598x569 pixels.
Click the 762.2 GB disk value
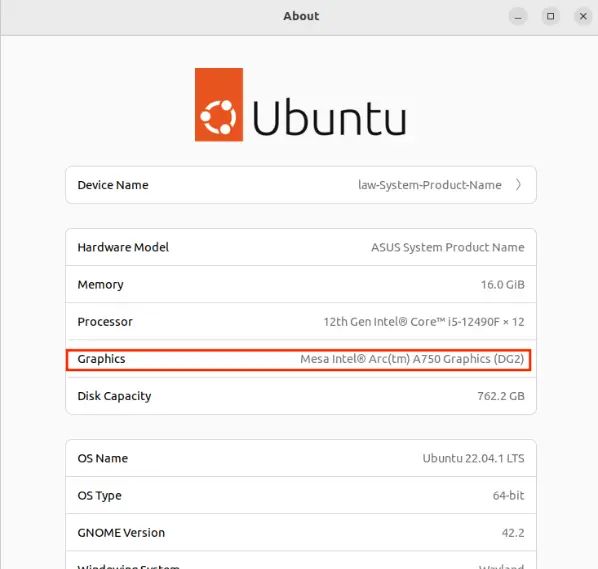(501, 396)
